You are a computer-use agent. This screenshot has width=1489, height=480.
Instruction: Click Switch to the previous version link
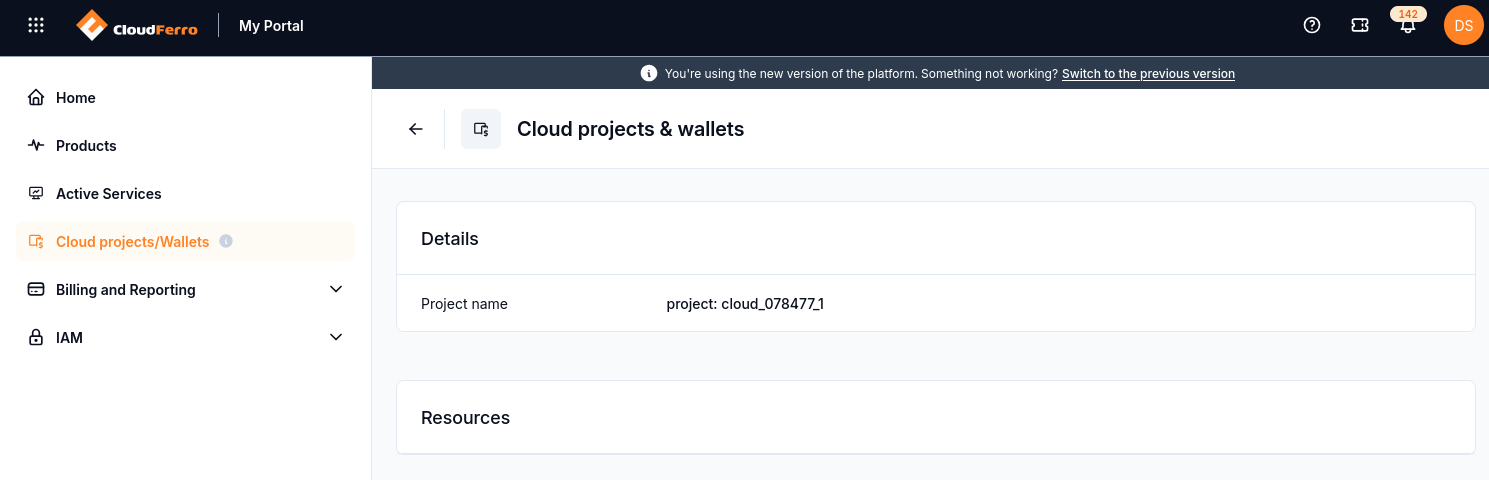click(1148, 74)
